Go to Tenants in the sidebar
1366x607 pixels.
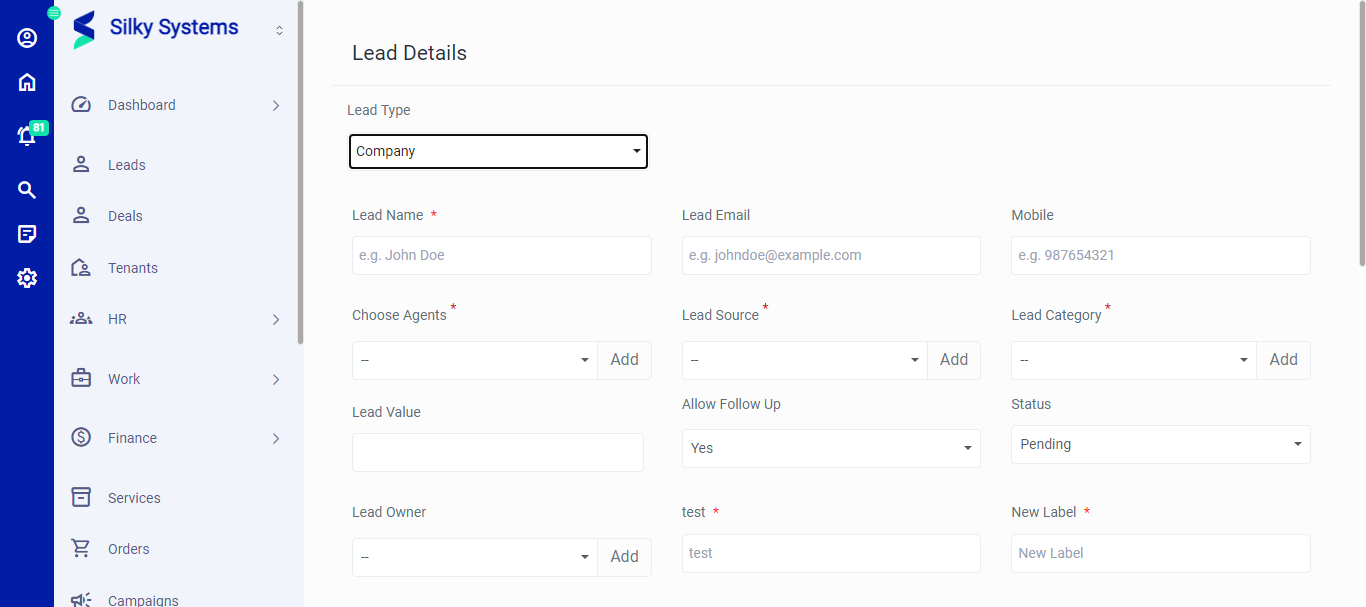pyautogui.click(x=132, y=268)
